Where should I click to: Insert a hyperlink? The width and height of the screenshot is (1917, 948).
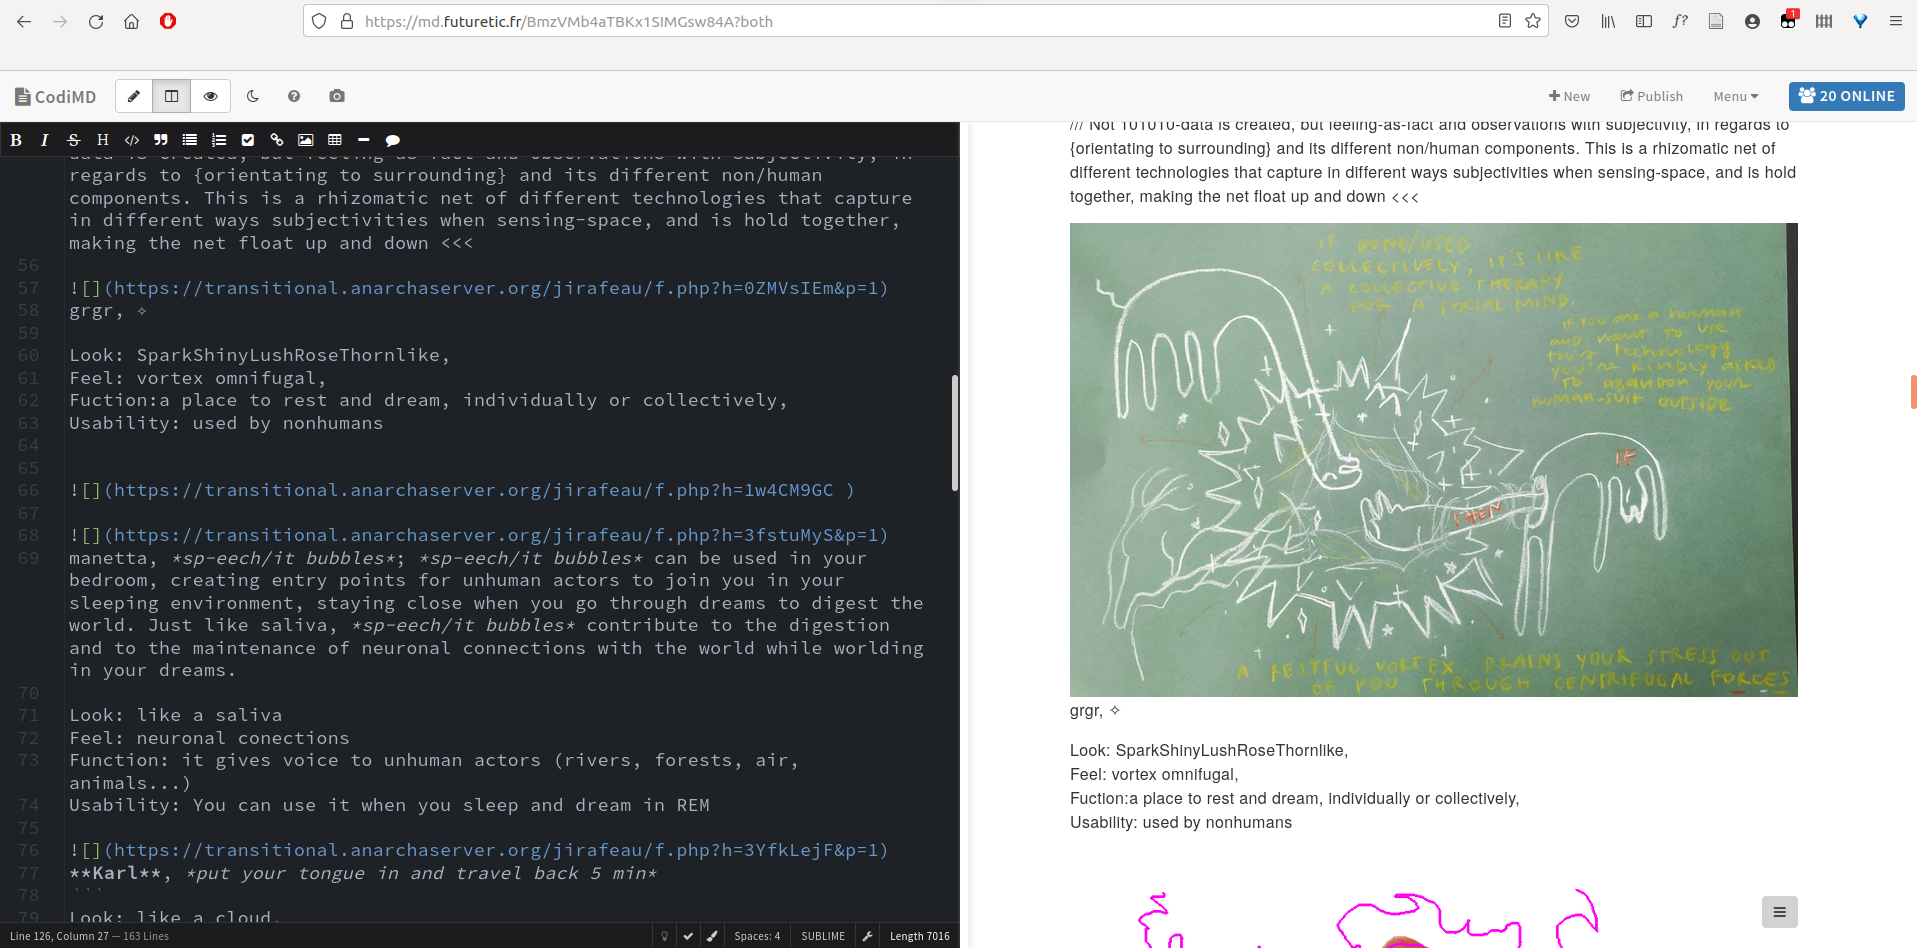[x=276, y=140]
